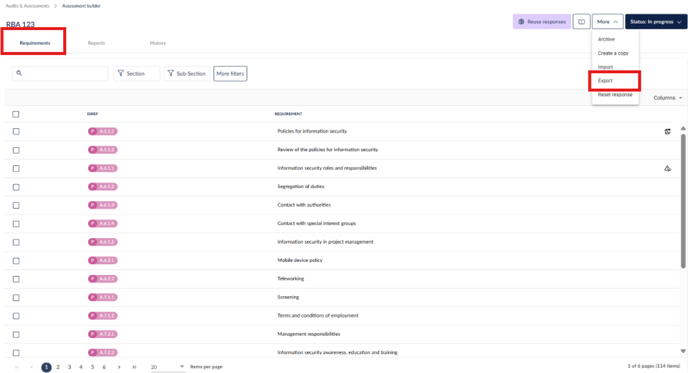Click the scroll down arrow of table
The image size is (688, 373).
683,351
